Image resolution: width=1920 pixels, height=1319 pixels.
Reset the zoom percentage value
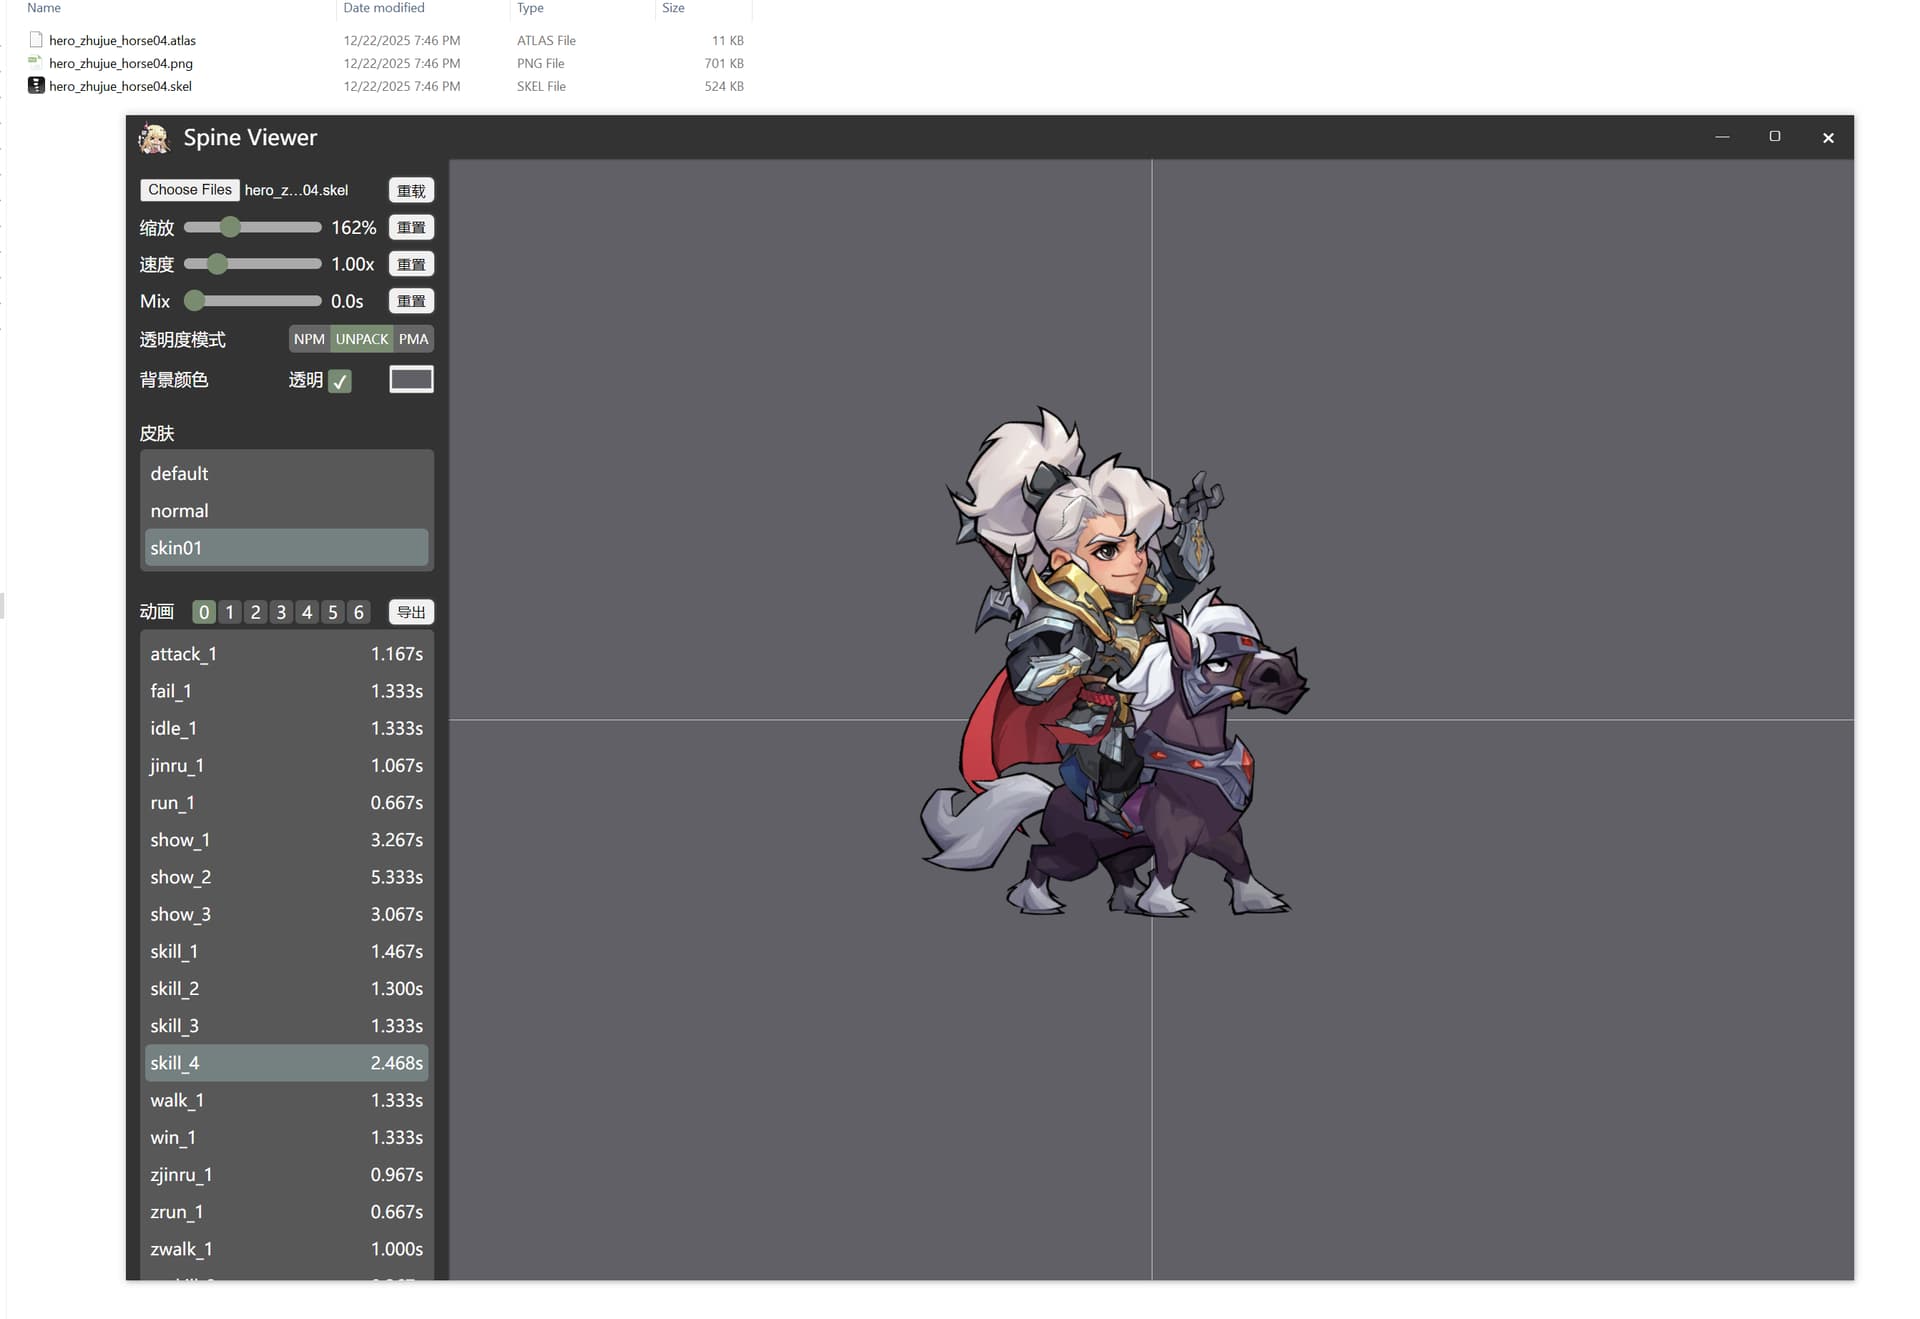(411, 228)
